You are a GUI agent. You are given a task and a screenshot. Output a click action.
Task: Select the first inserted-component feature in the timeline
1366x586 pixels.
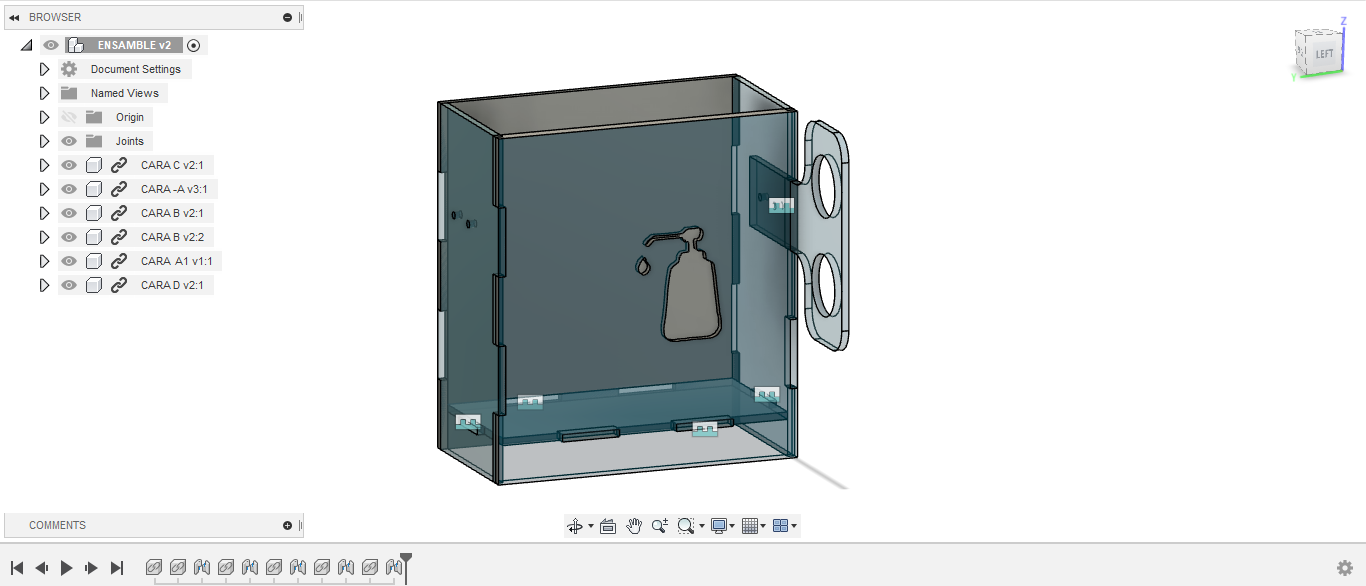pyautogui.click(x=154, y=567)
